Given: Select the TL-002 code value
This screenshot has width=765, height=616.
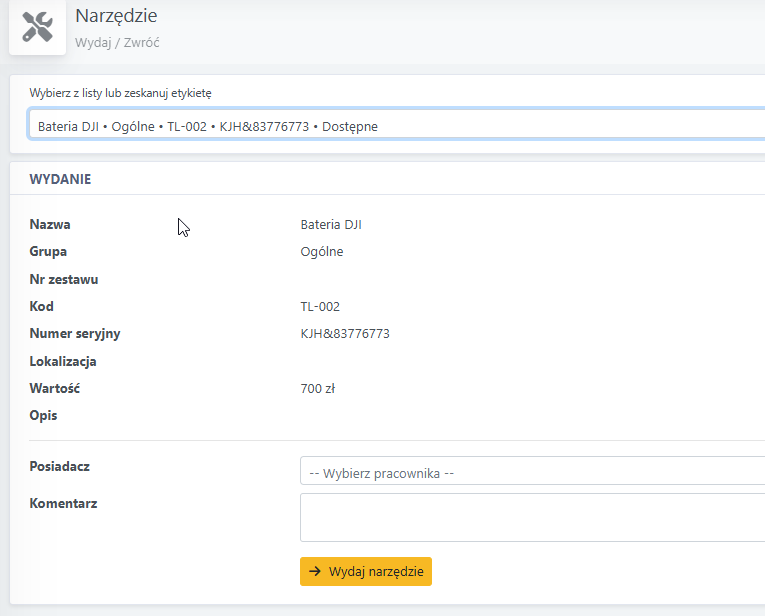Looking at the screenshot, I should [320, 306].
